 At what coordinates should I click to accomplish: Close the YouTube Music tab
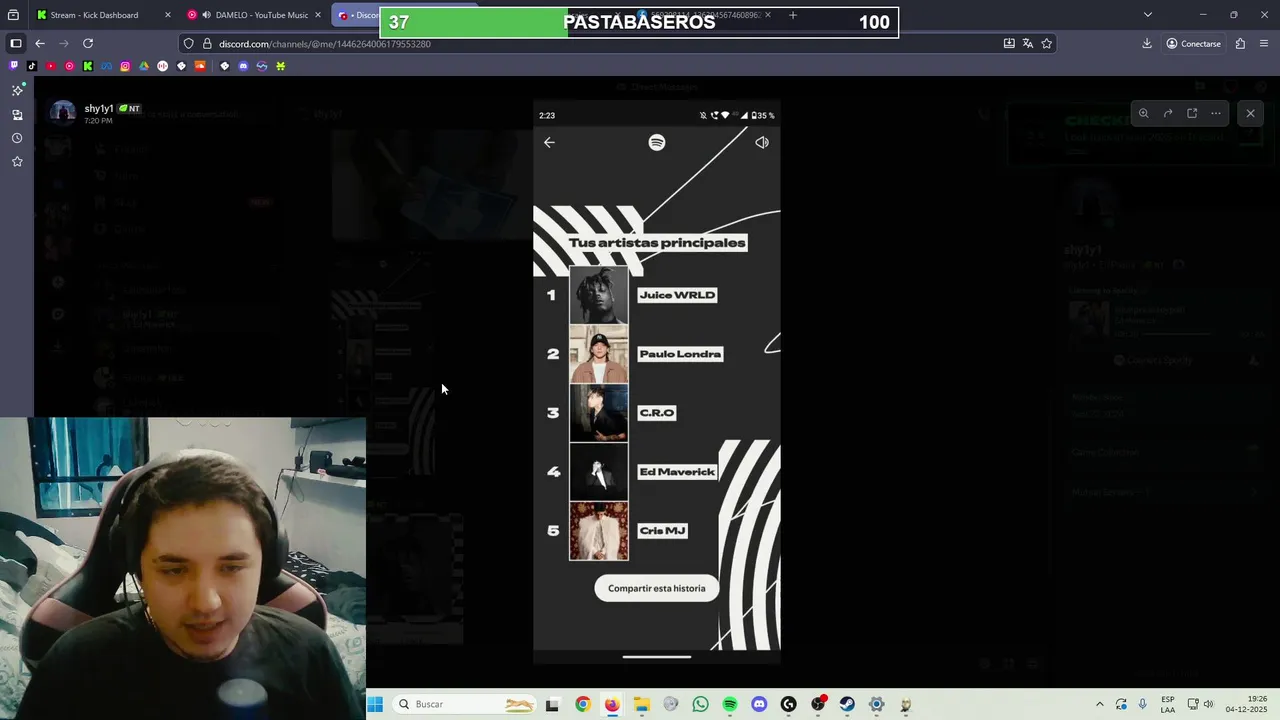[318, 15]
